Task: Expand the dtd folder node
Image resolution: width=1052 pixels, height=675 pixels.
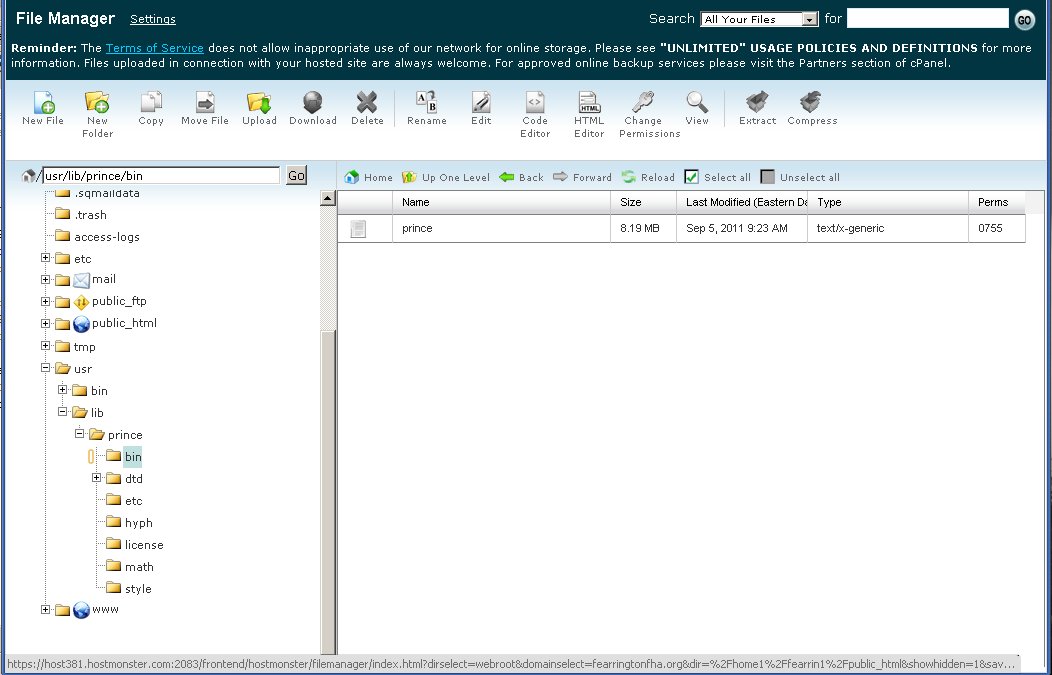Action: (x=97, y=478)
